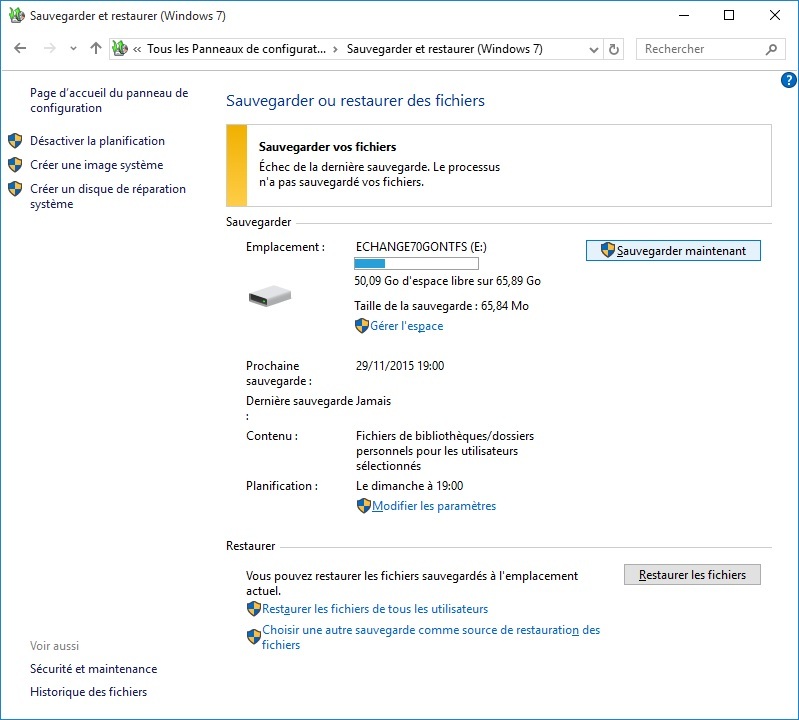Click Désactiver la planification link
799x720 pixels.
[x=97, y=141]
